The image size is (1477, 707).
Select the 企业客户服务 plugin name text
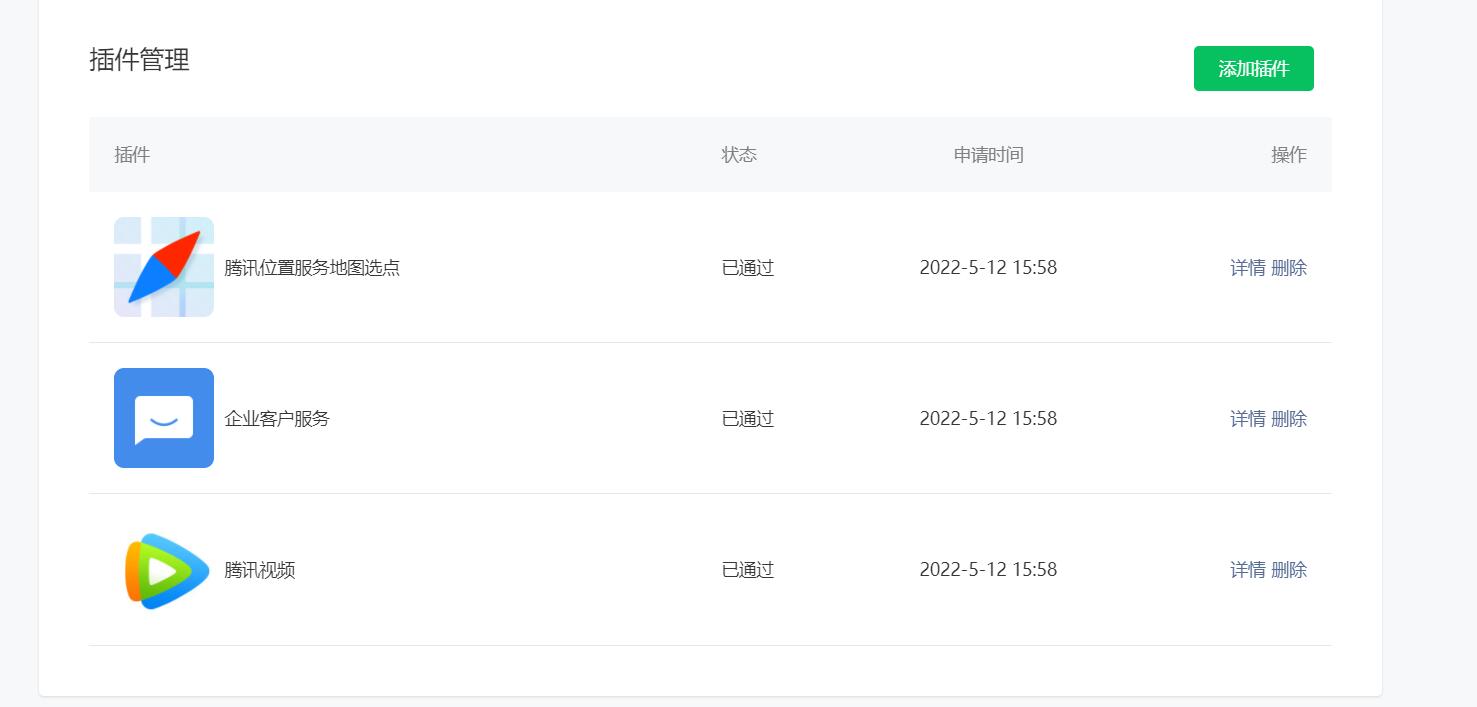277,419
